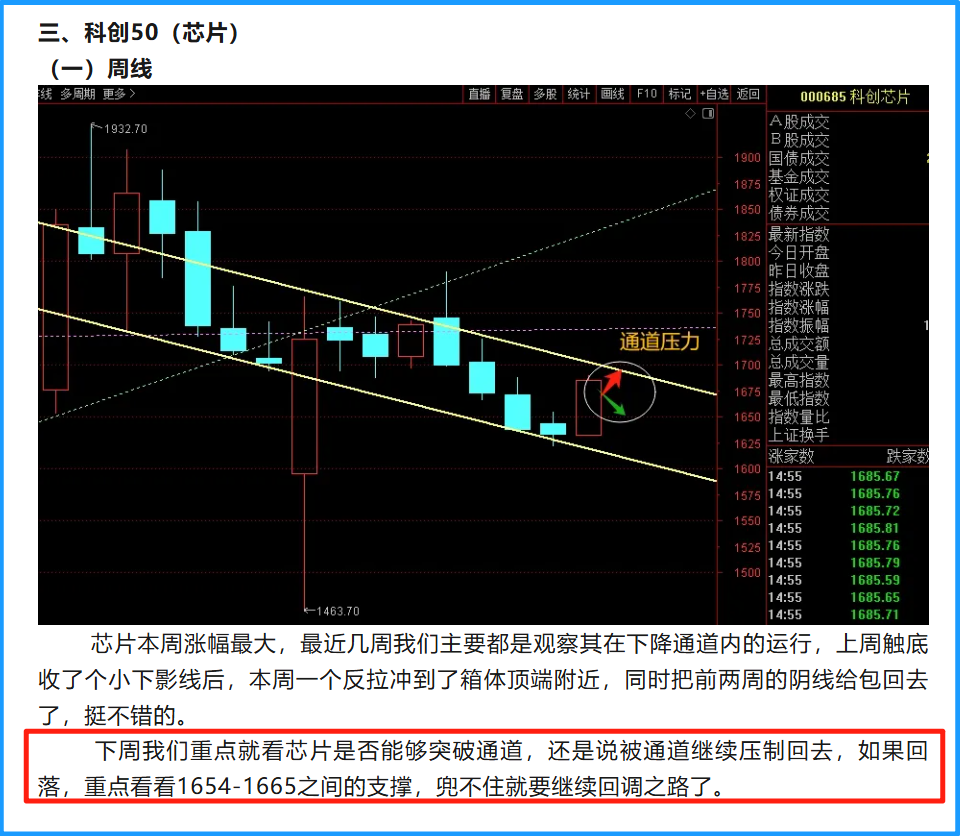Select the B股成交 row
The height and width of the screenshot is (836, 960).
click(800, 140)
